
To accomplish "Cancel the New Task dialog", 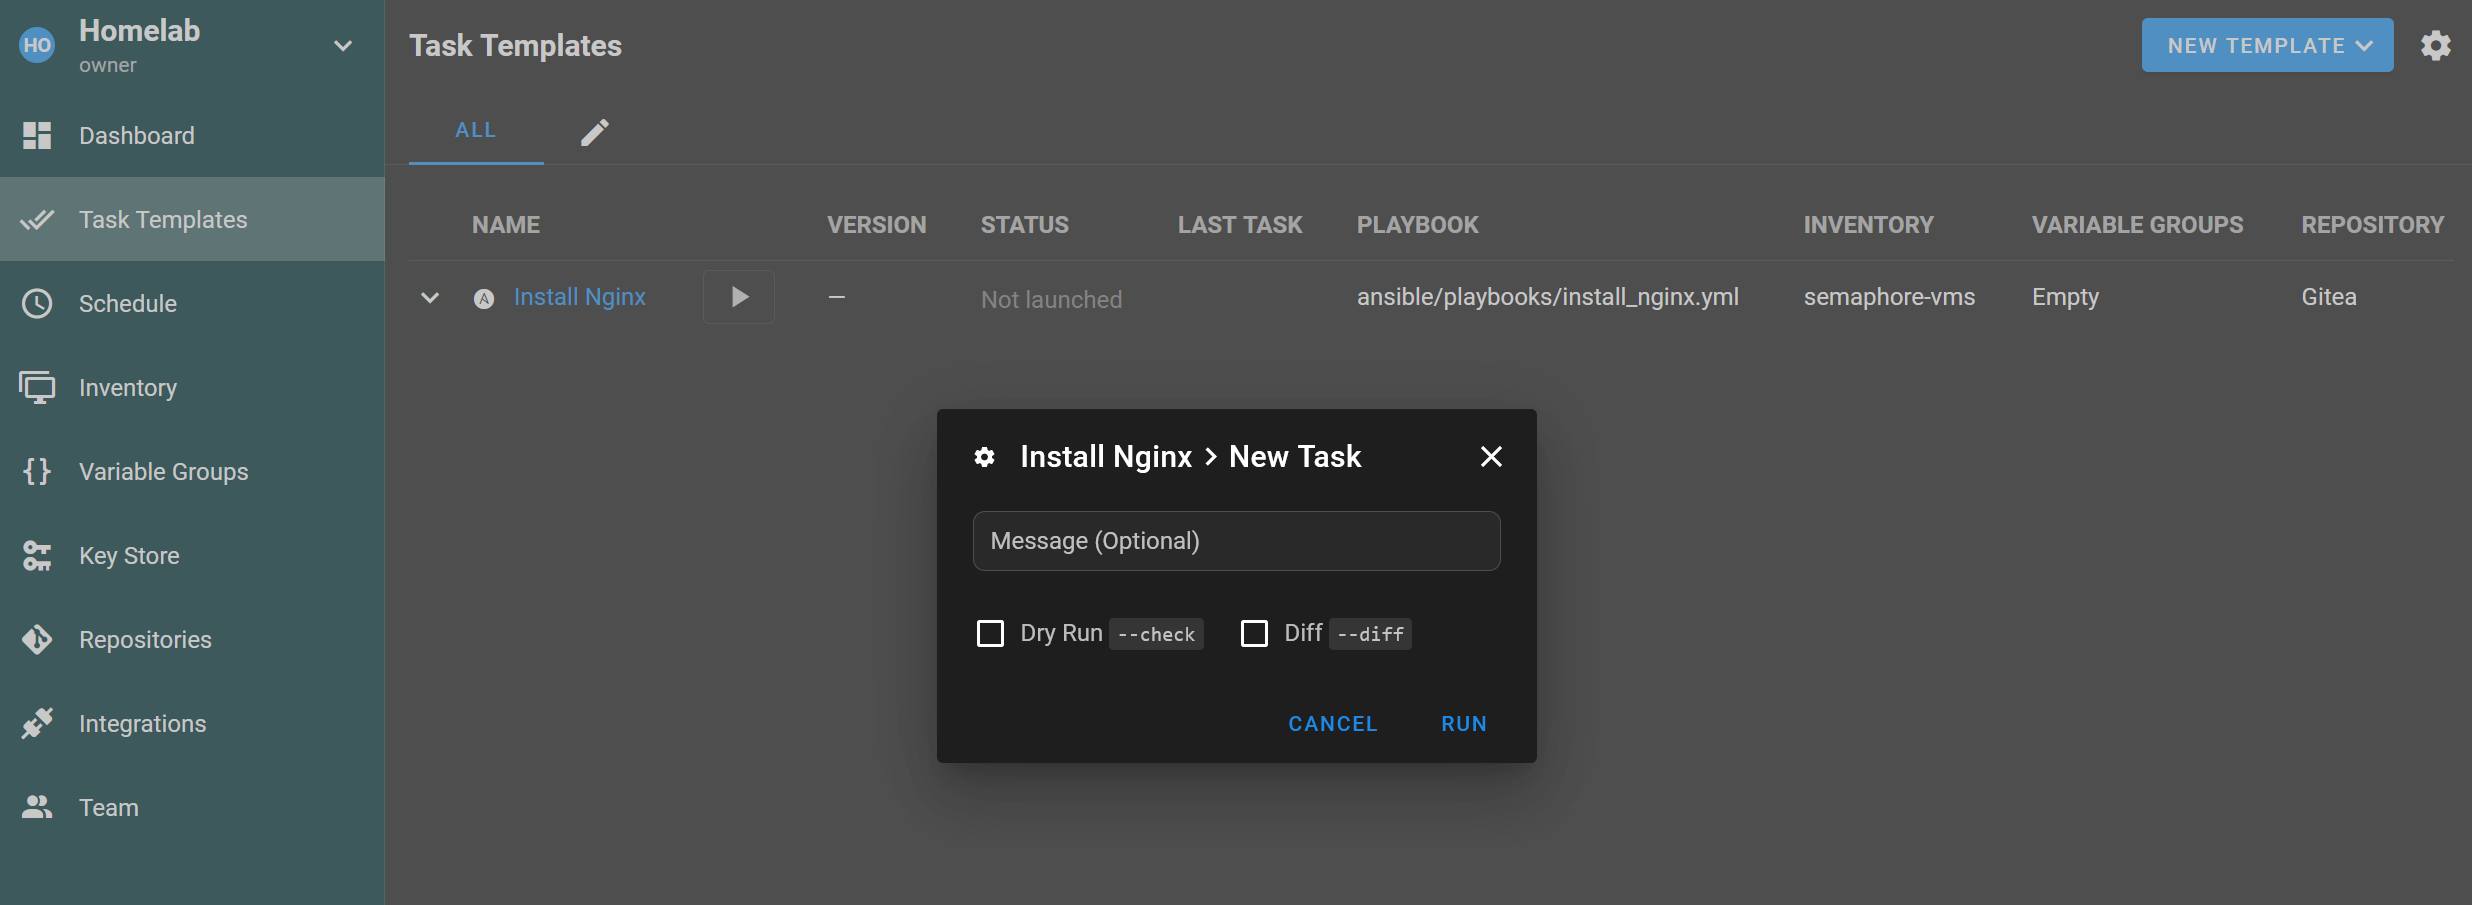I will pos(1333,723).
